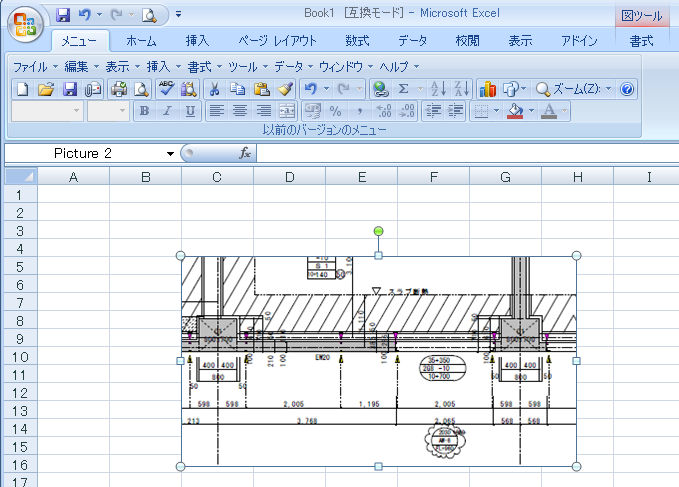Switch to the ページ レイアウト tab
The width and height of the screenshot is (679, 487).
click(277, 41)
